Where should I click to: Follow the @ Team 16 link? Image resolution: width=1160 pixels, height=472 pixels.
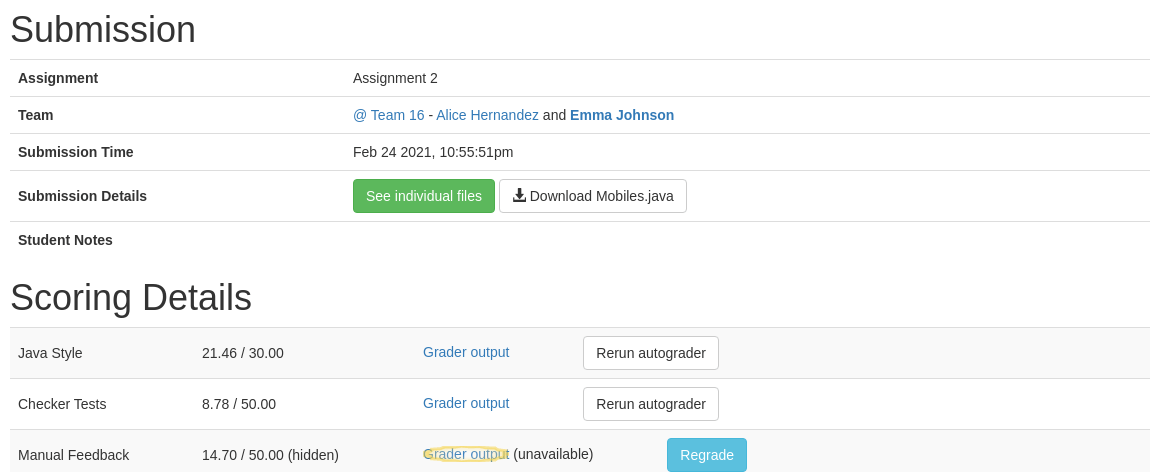tap(389, 115)
